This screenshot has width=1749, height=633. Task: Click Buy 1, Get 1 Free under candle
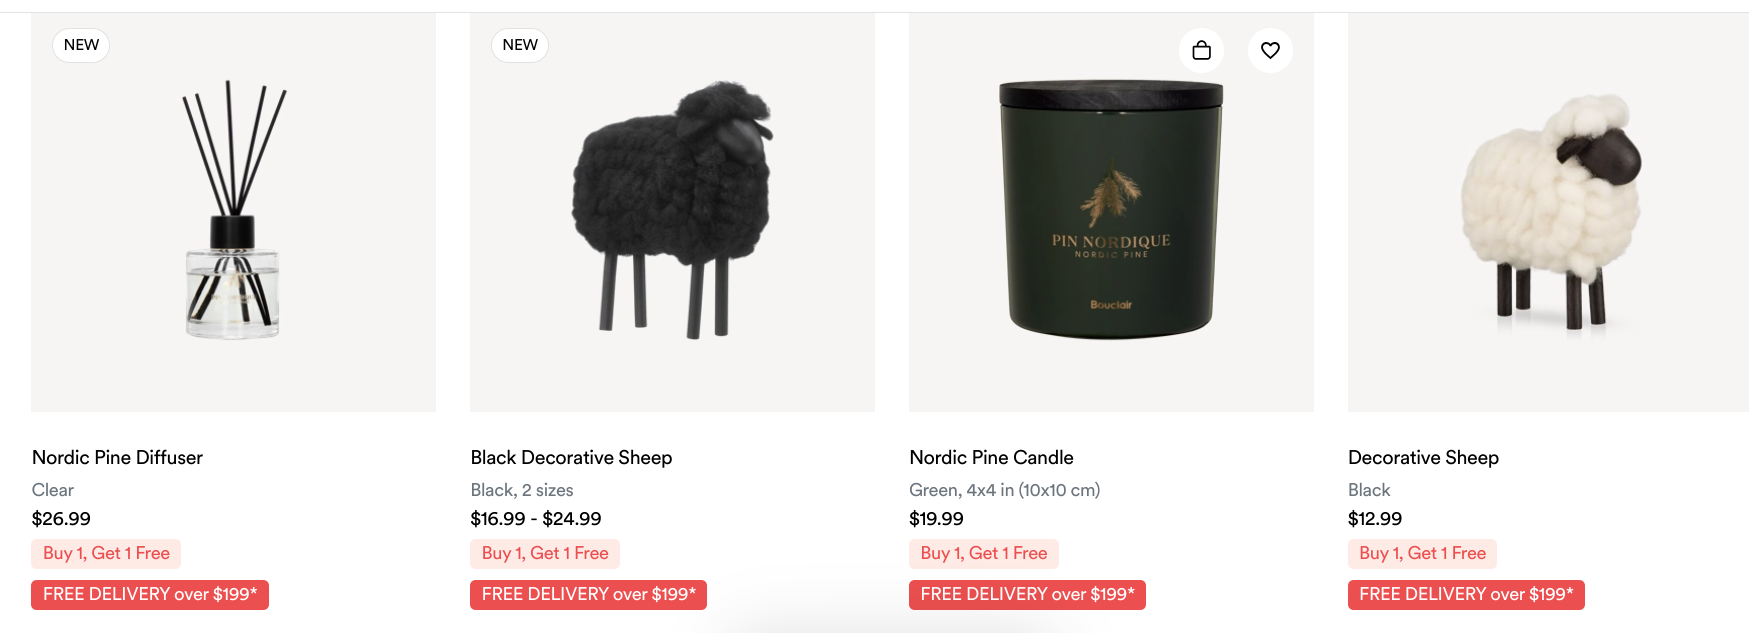tap(984, 553)
